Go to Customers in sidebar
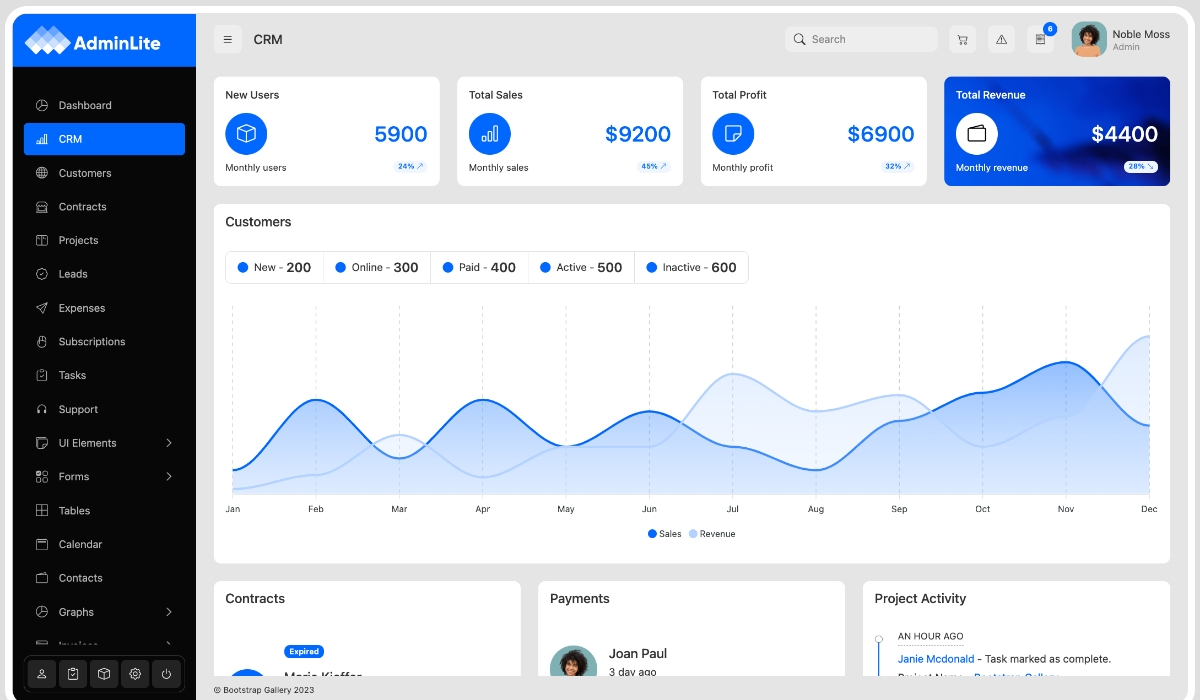 click(x=104, y=173)
